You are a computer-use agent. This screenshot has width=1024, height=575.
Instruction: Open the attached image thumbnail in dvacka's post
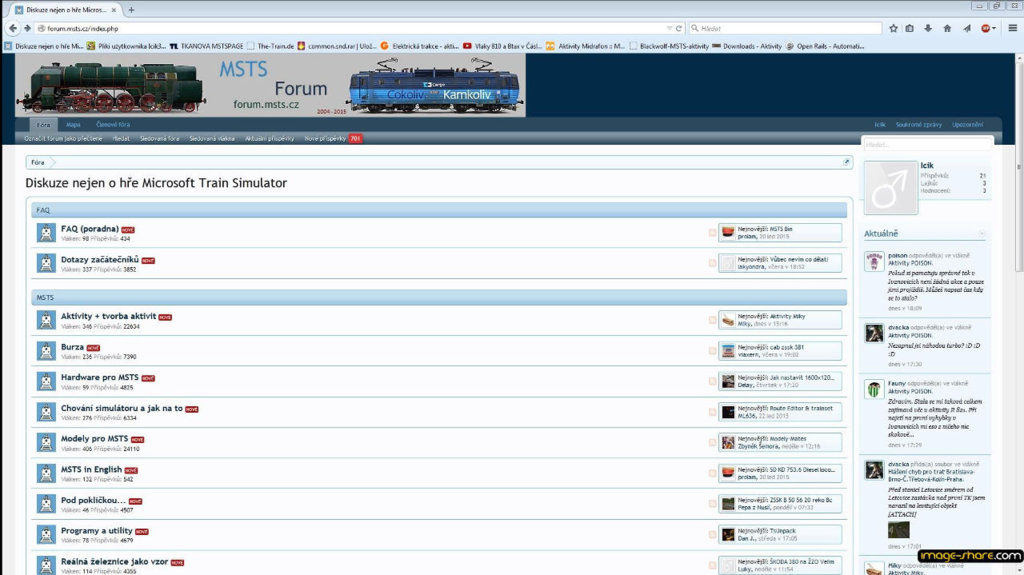[899, 529]
